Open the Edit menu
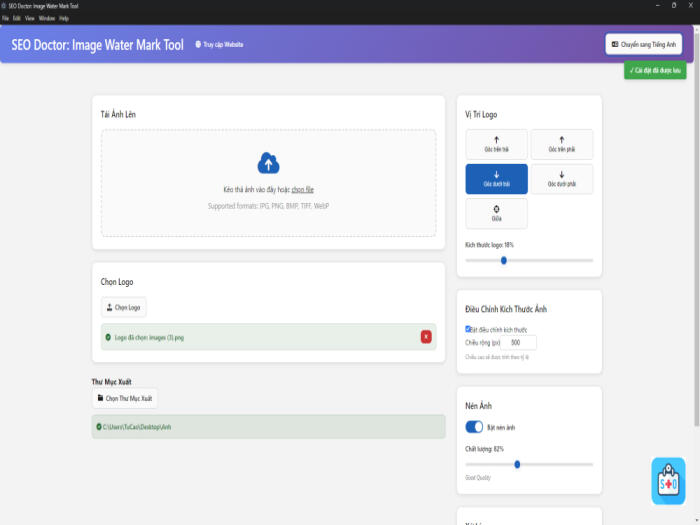The image size is (700, 525). coord(17,18)
